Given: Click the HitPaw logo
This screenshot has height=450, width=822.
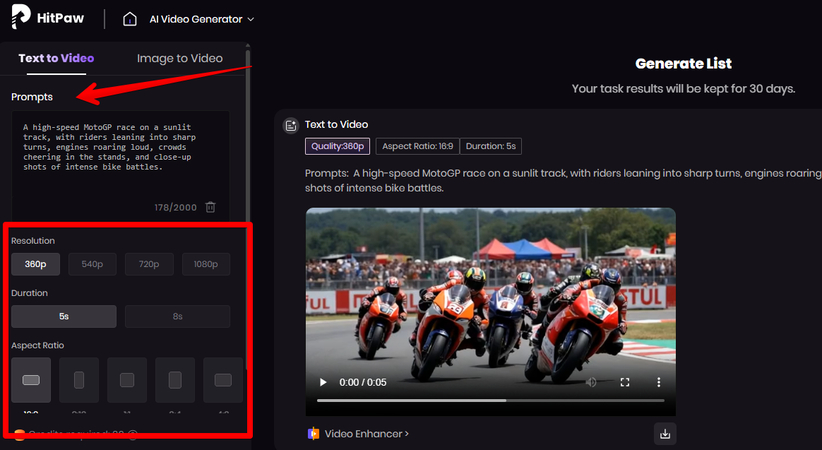Looking at the screenshot, I should coord(48,17).
